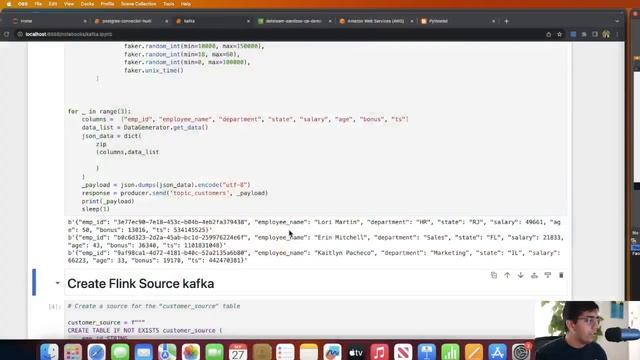Open System Settings from the Dock
This screenshot has width=640, height=360.
click(521, 352)
